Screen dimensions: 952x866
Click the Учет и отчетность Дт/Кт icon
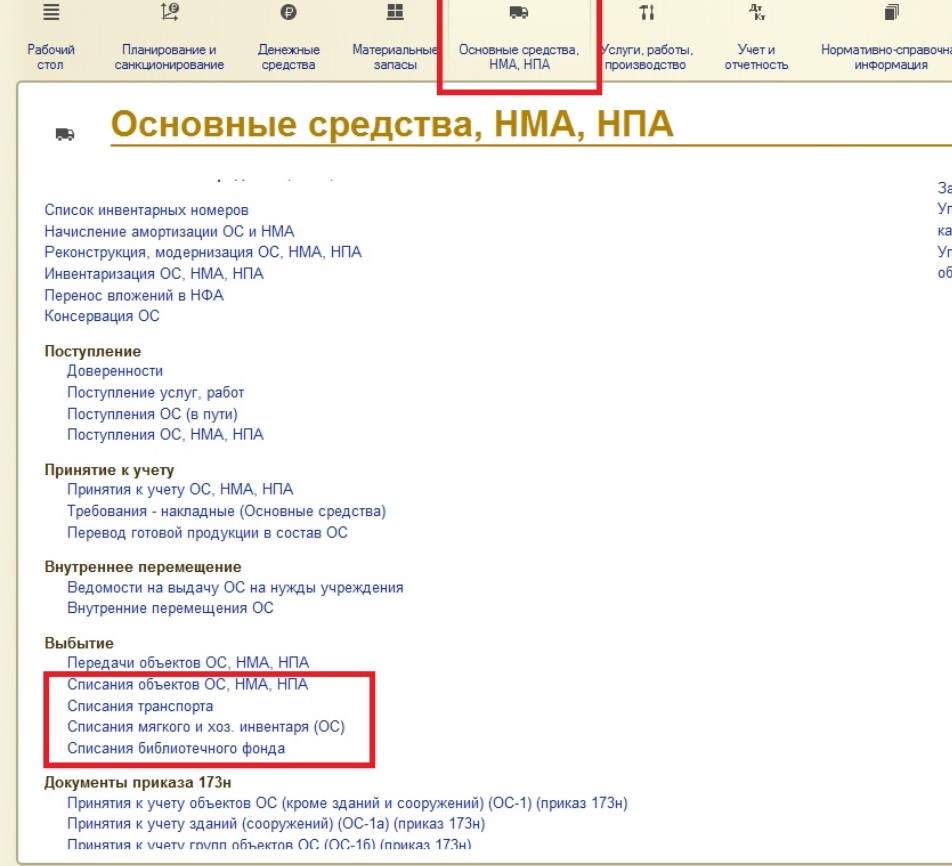(x=756, y=12)
